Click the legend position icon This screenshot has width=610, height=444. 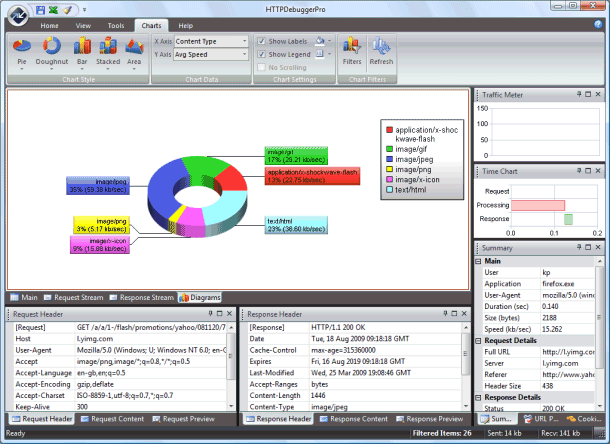pyautogui.click(x=320, y=54)
